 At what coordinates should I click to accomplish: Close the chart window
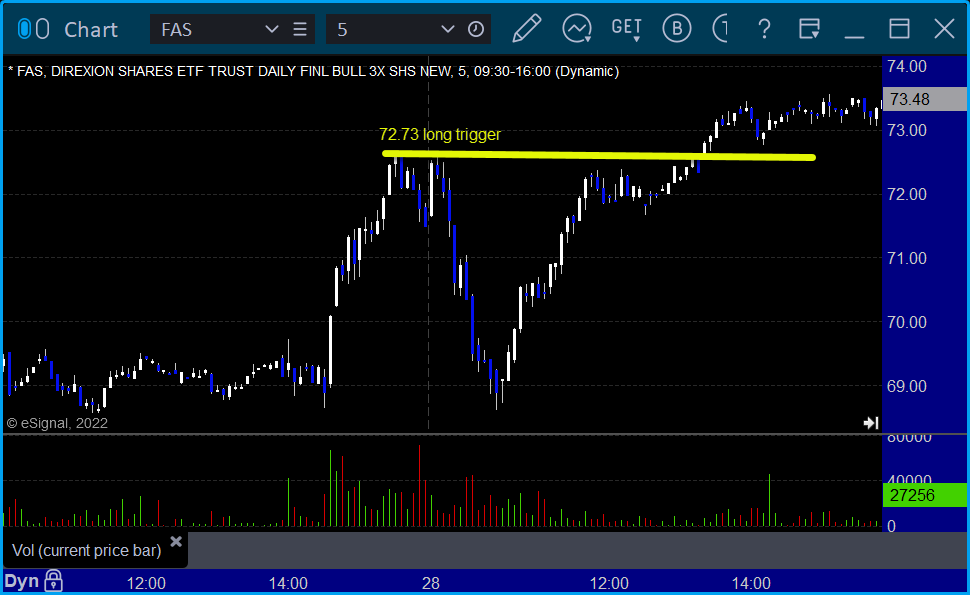pos(944,29)
